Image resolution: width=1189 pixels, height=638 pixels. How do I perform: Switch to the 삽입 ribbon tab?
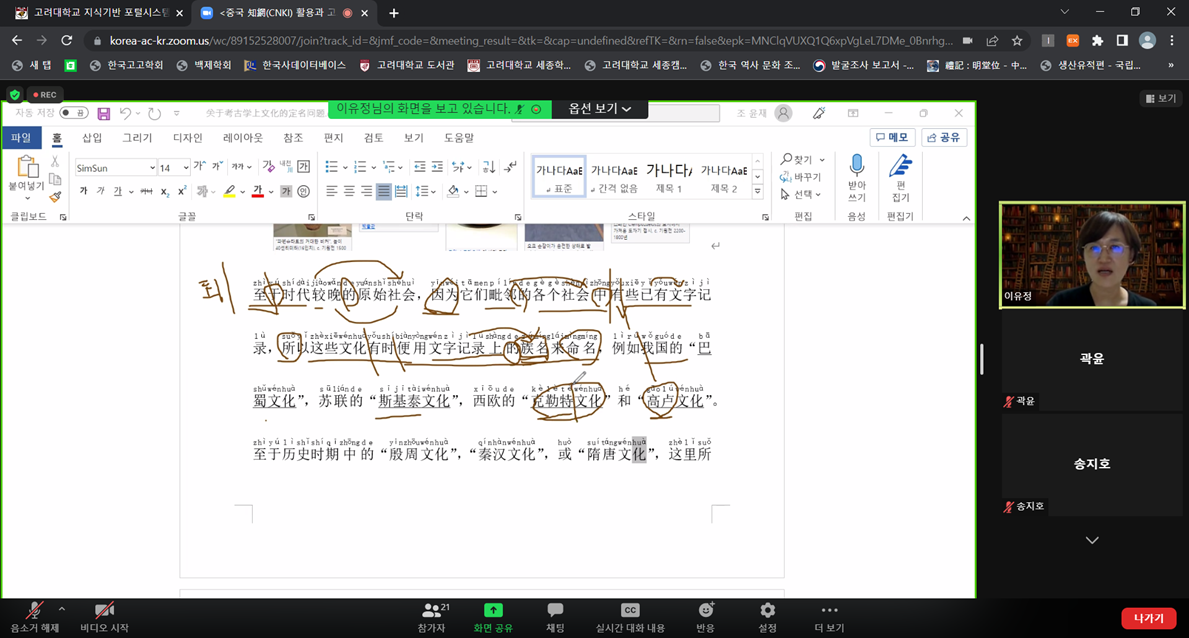tap(92, 138)
